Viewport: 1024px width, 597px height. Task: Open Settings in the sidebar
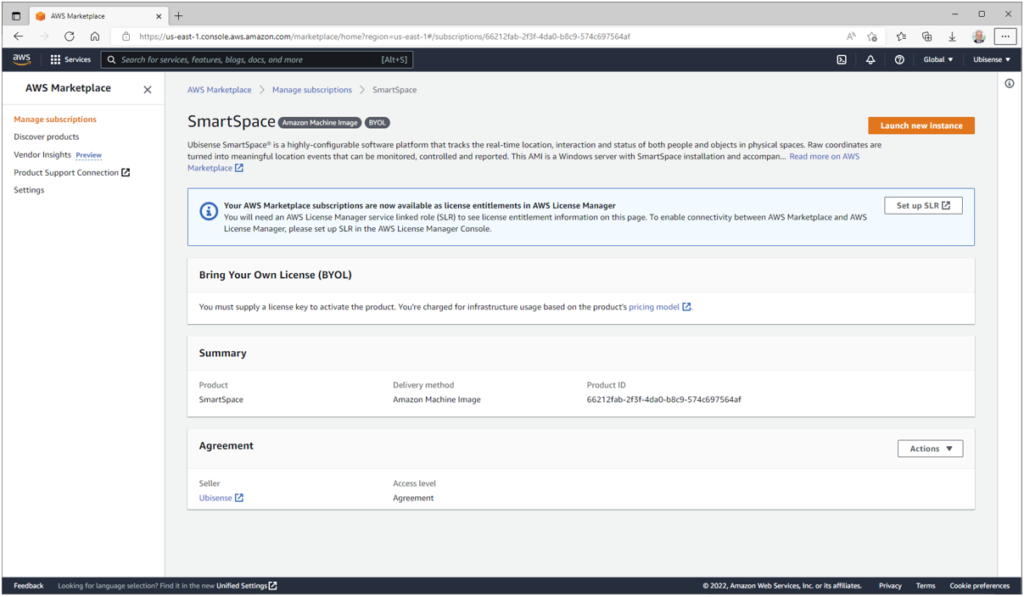(x=29, y=190)
